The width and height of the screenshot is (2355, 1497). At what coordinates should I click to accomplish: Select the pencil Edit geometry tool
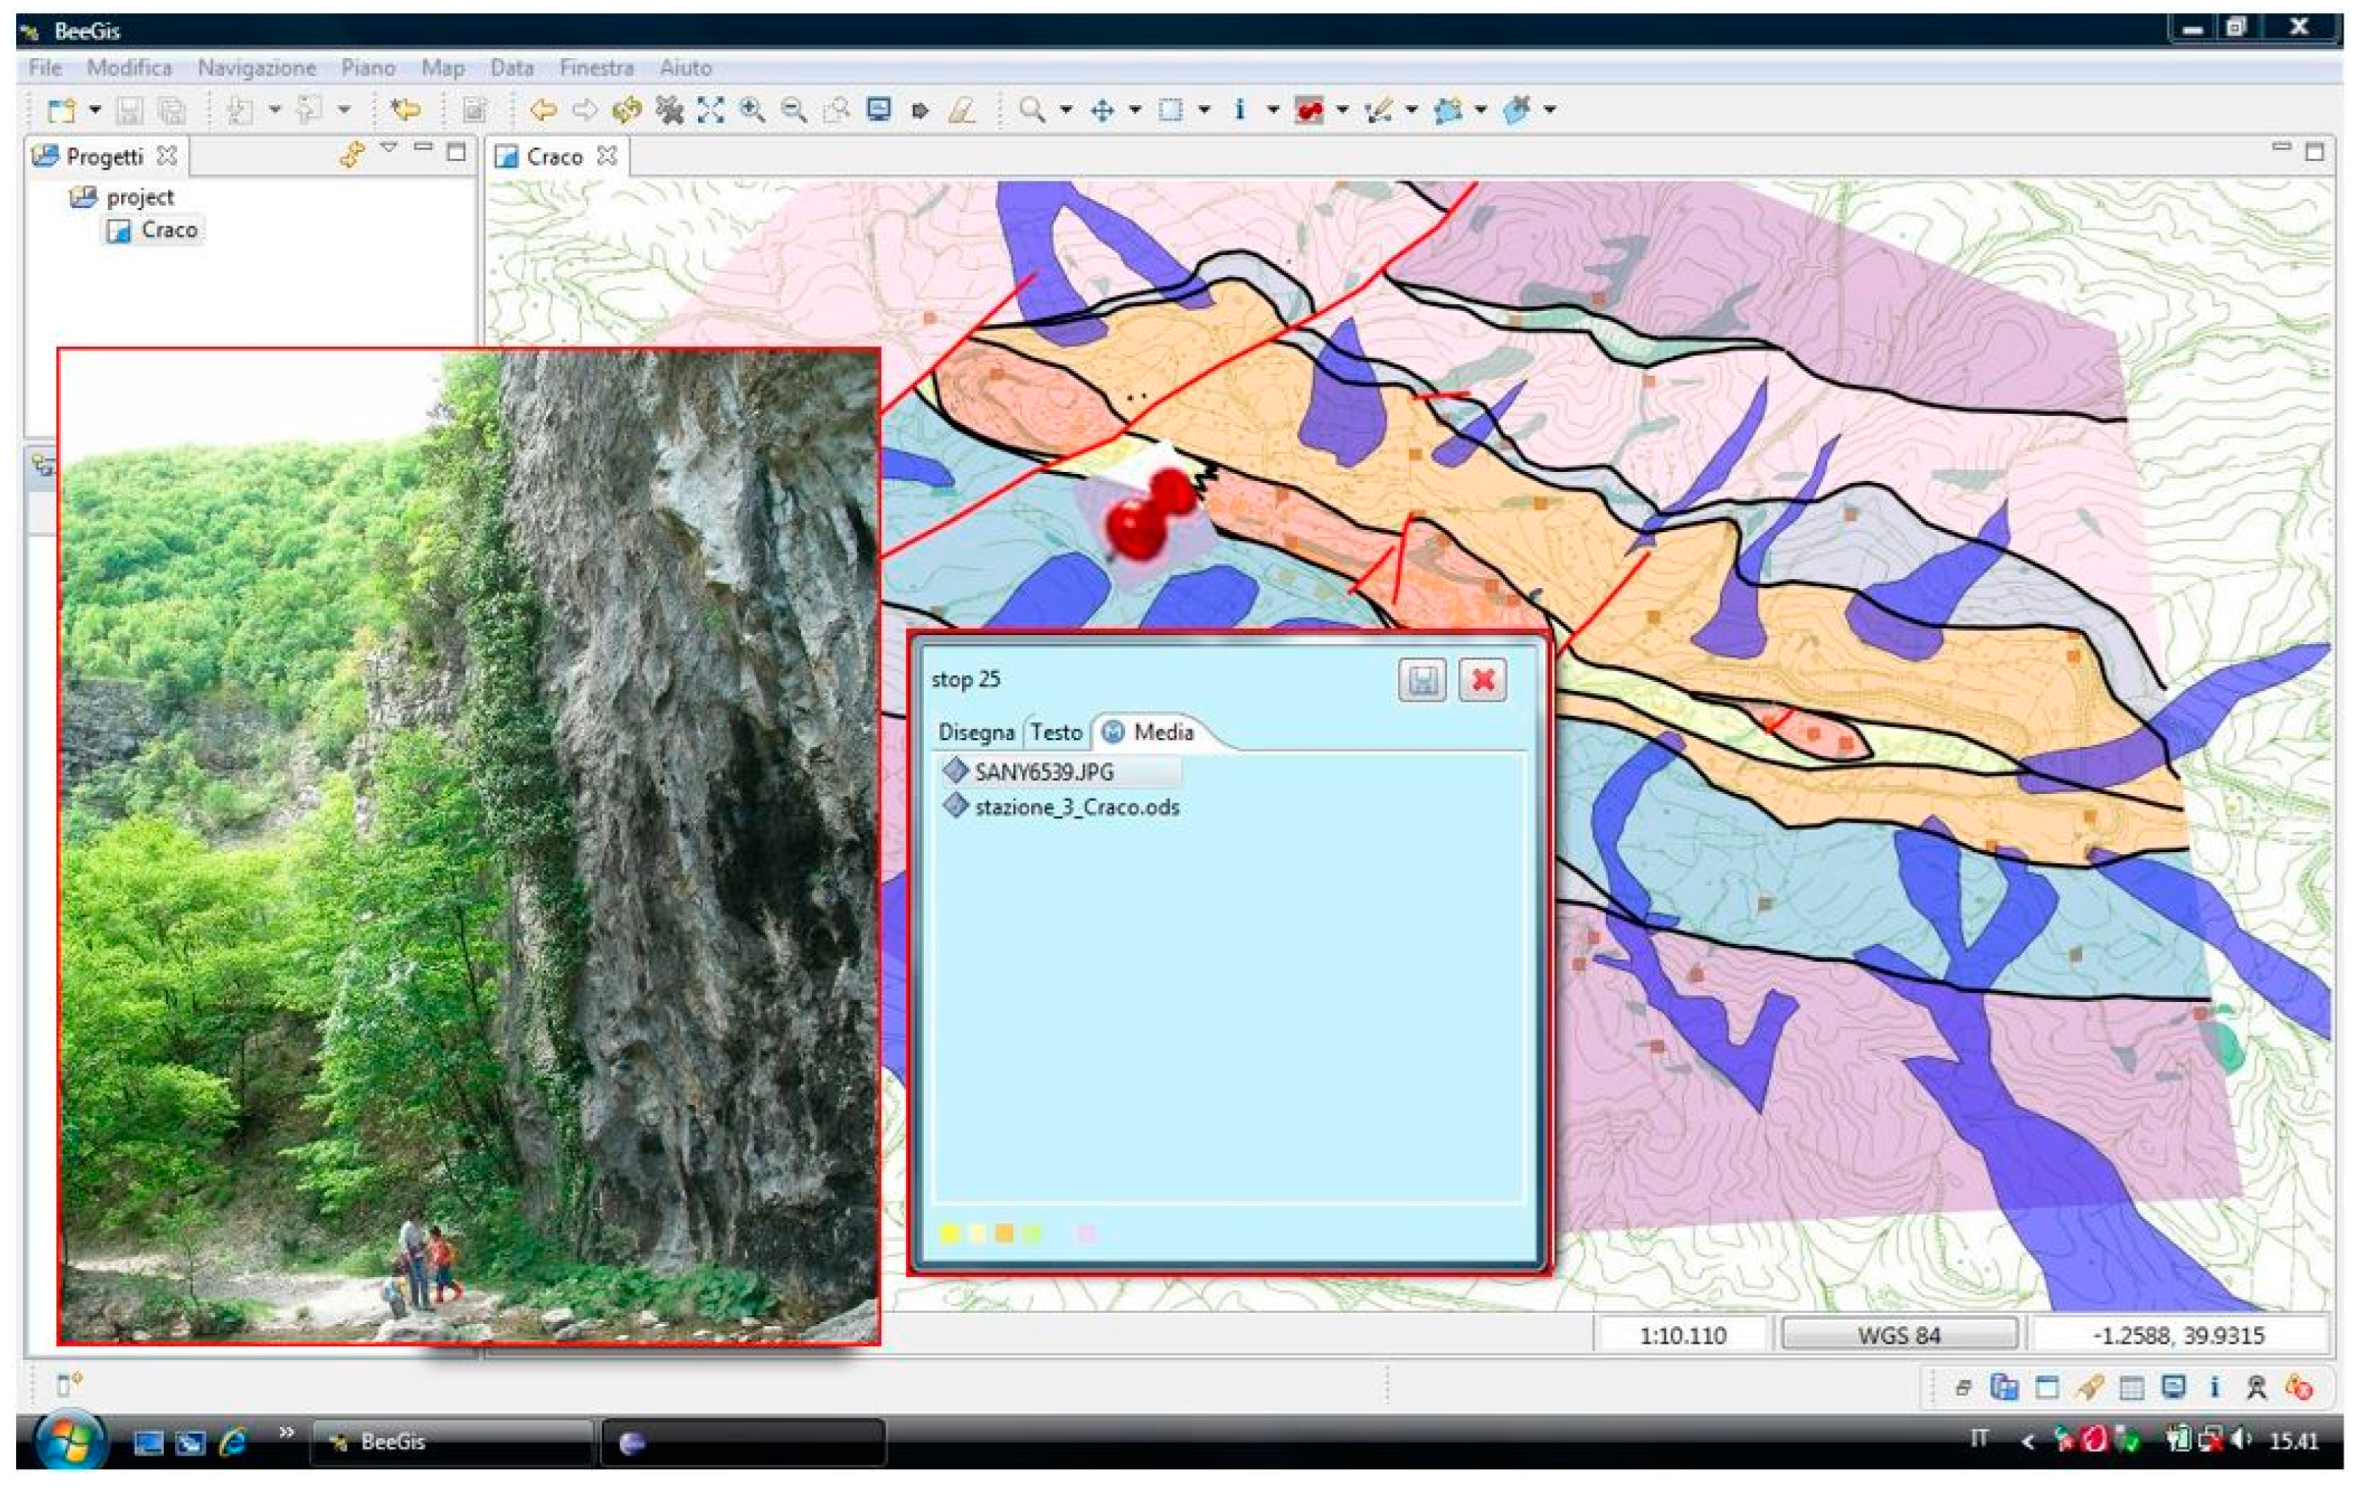[x=1378, y=110]
